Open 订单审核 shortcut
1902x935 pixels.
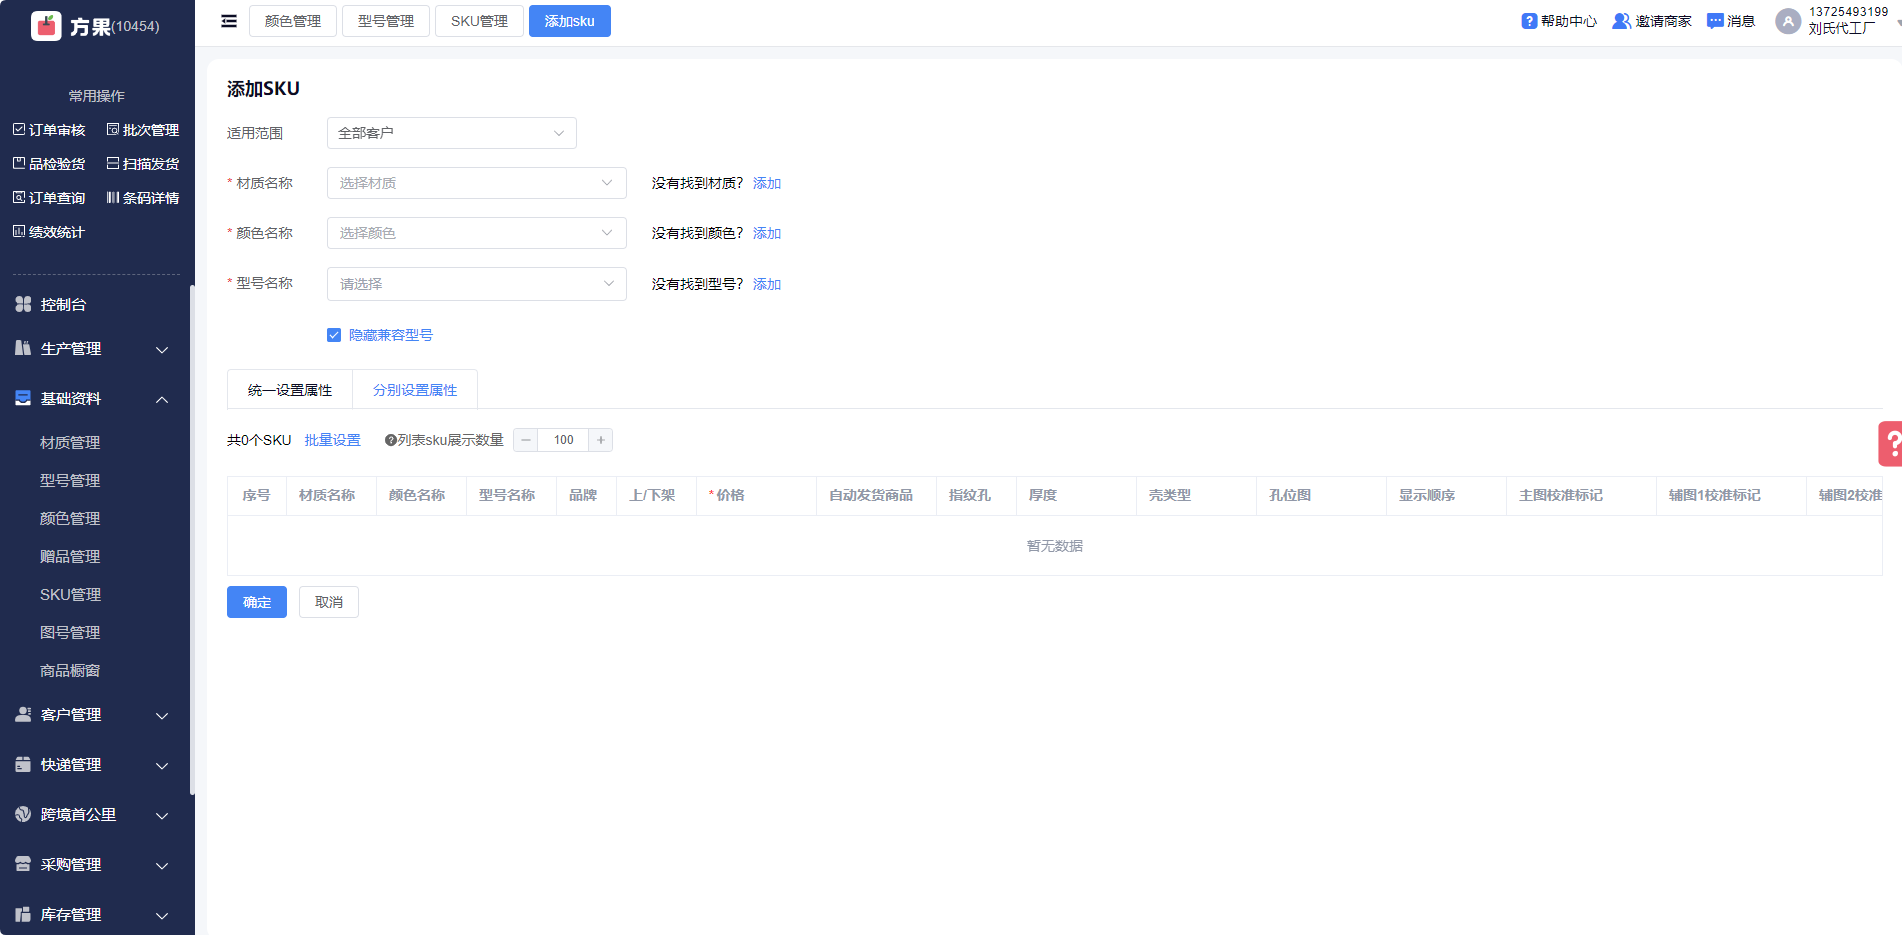pos(49,130)
